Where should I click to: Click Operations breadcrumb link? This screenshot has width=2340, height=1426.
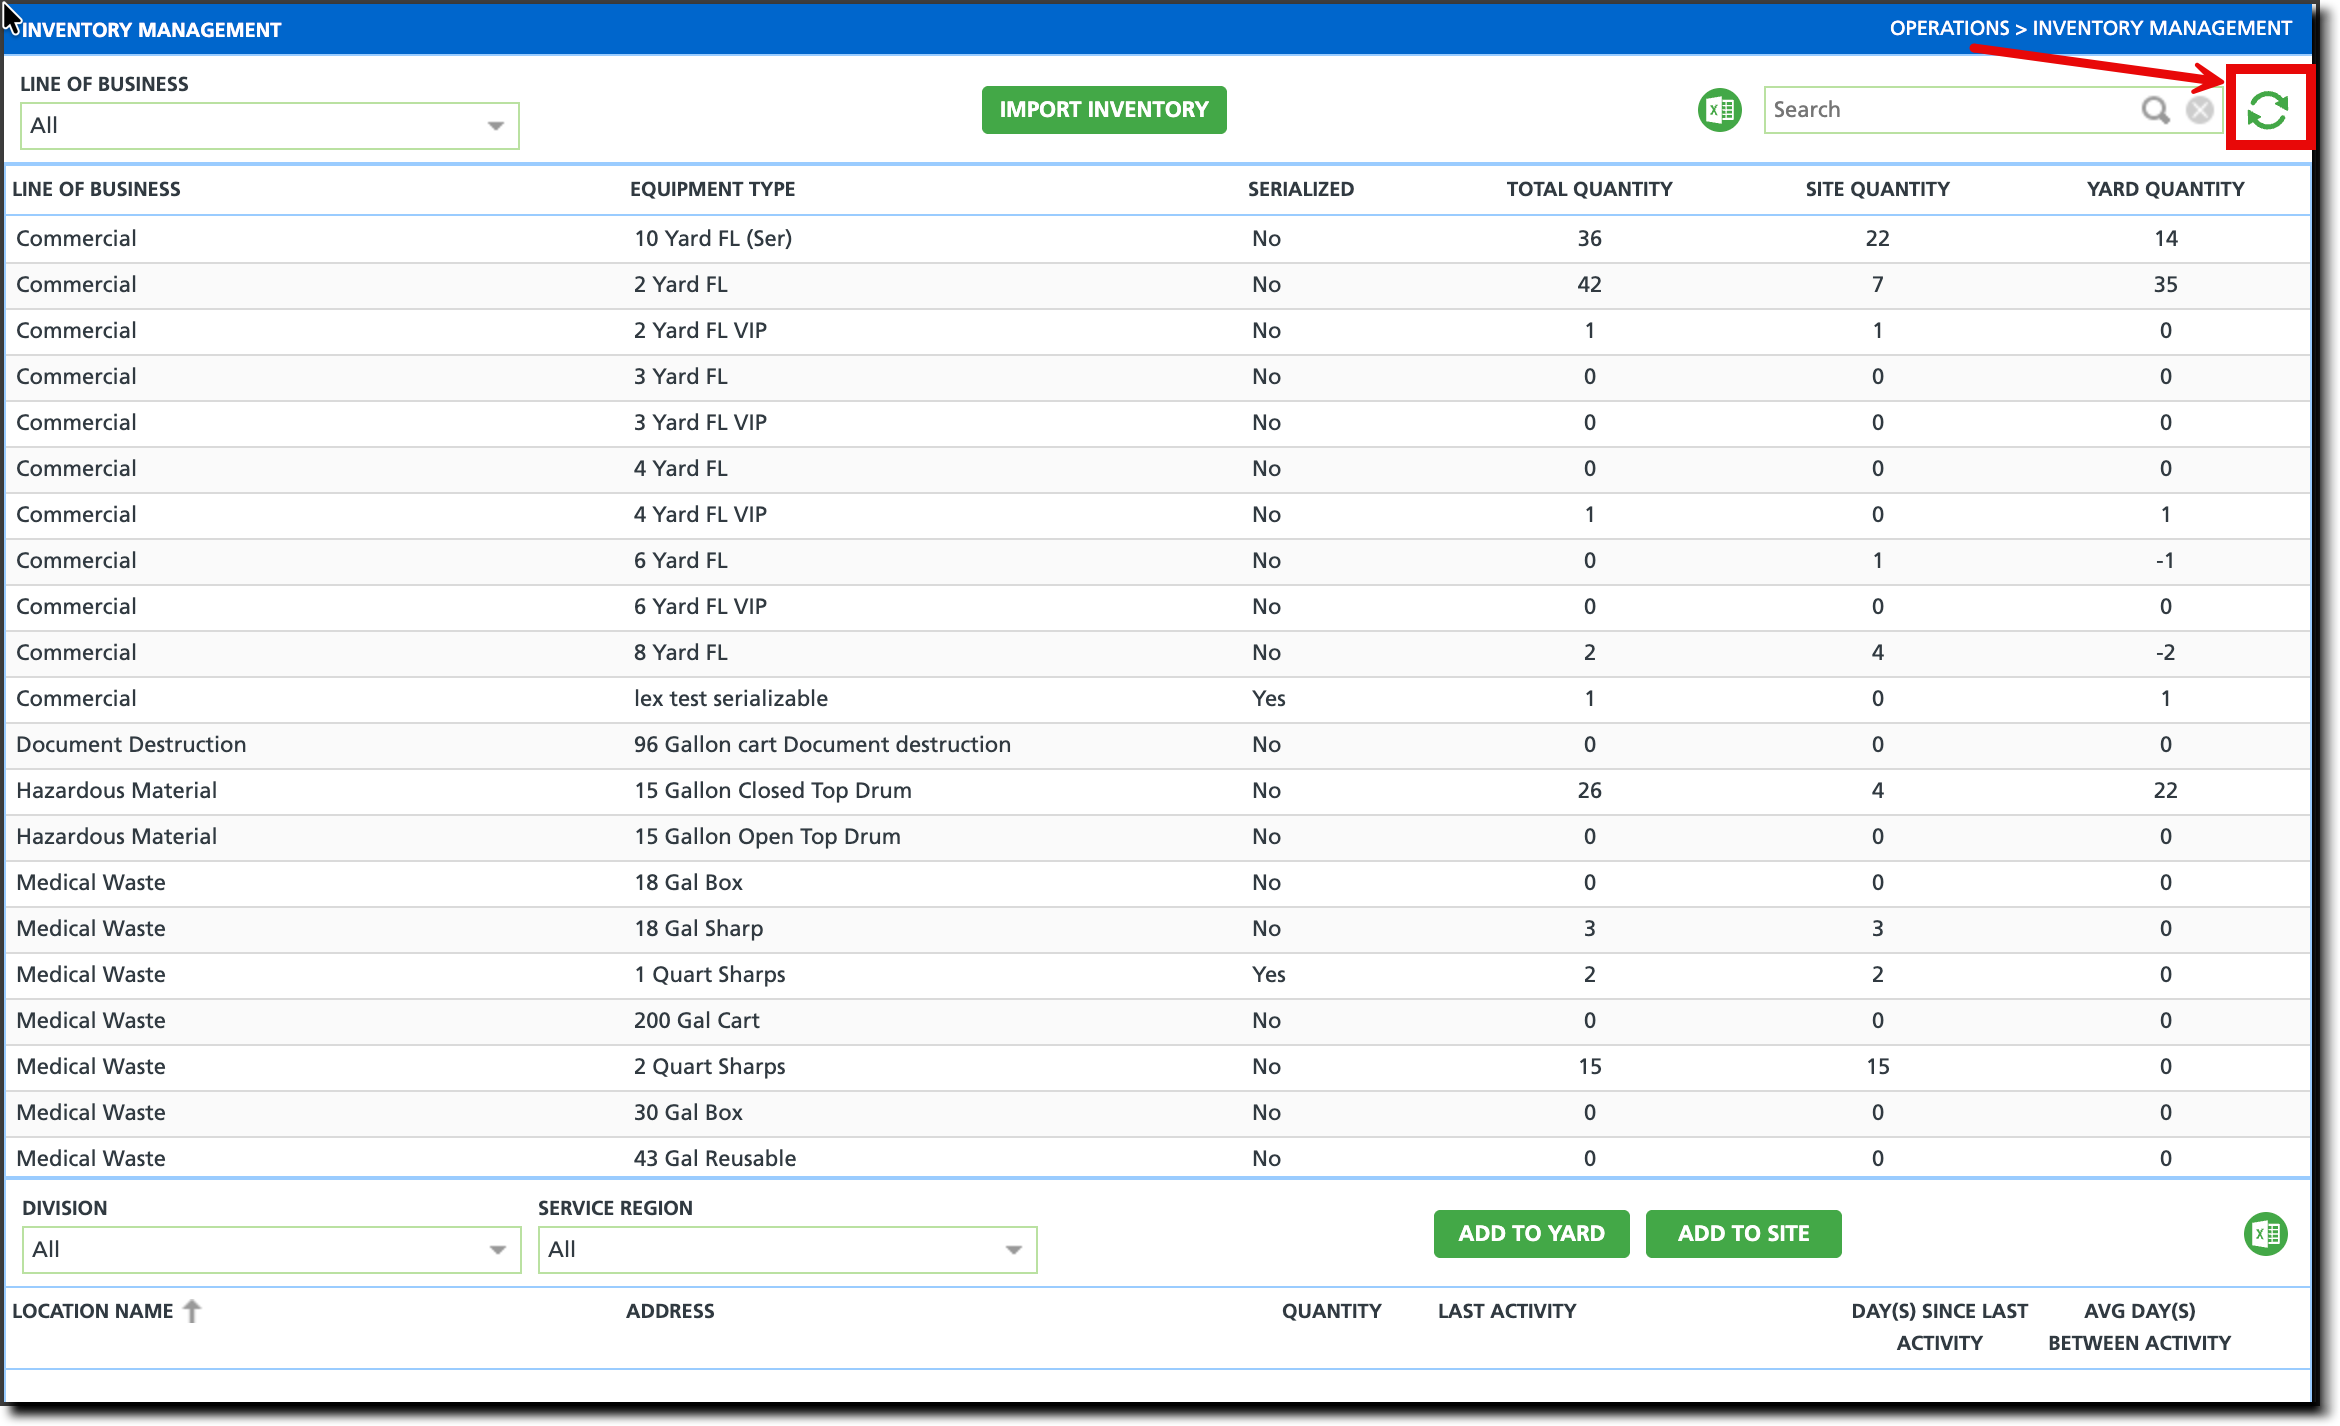(x=1948, y=28)
